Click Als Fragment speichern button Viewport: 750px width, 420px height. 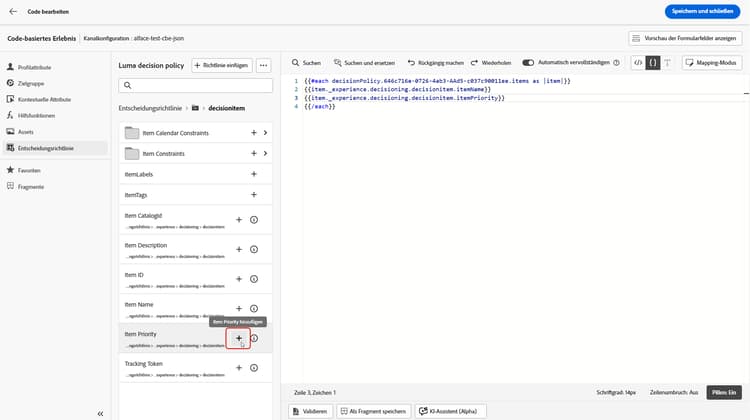point(373,411)
